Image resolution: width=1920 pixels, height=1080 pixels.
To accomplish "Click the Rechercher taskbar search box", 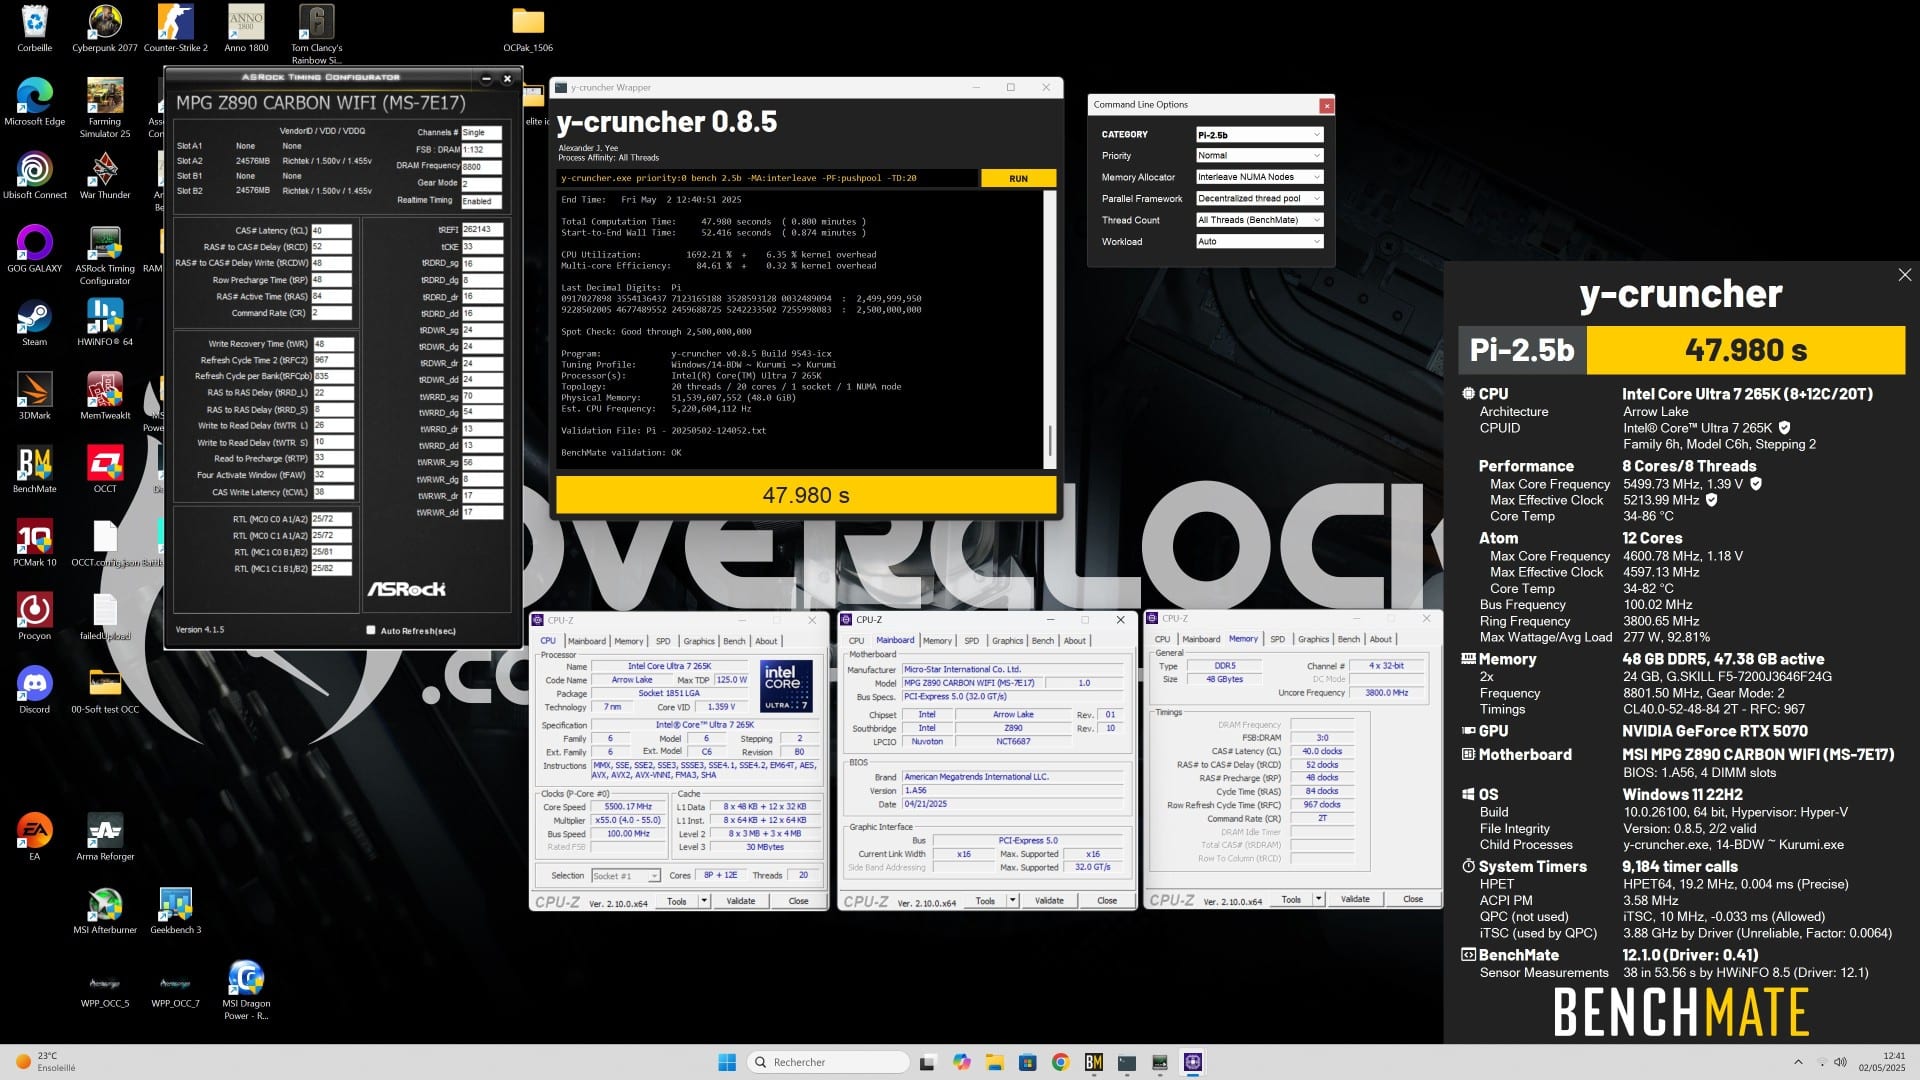I will point(828,1062).
